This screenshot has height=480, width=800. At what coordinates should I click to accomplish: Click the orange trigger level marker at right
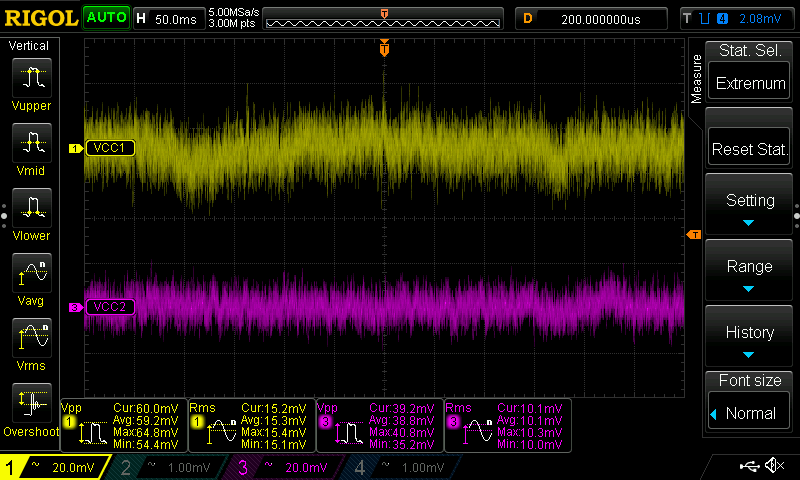tap(693, 235)
